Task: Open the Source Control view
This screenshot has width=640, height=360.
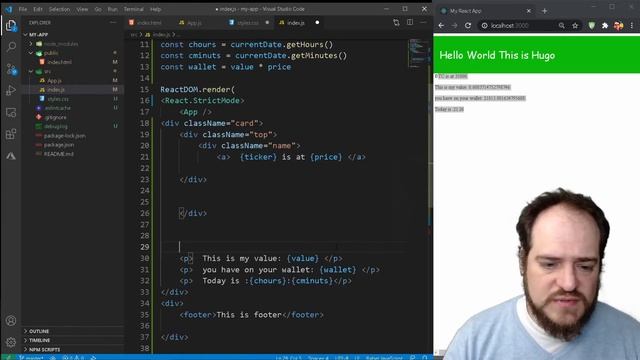Action: [11, 69]
